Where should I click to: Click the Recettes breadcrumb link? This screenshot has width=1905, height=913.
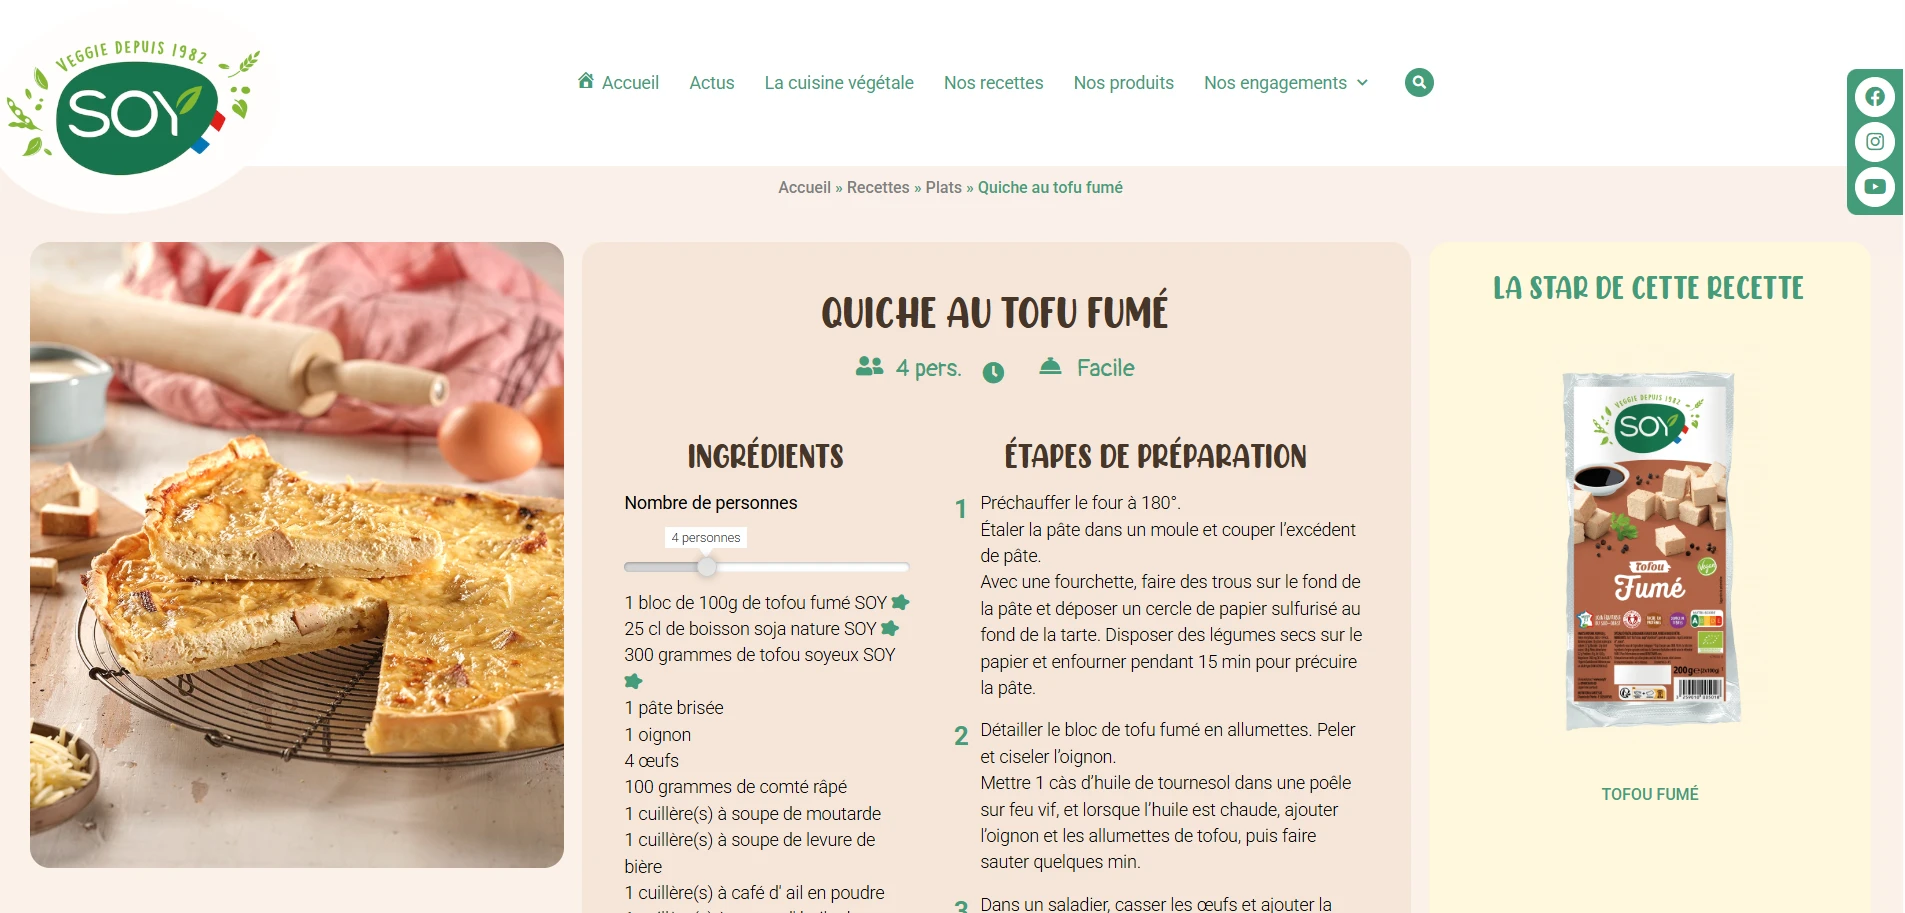click(x=878, y=187)
